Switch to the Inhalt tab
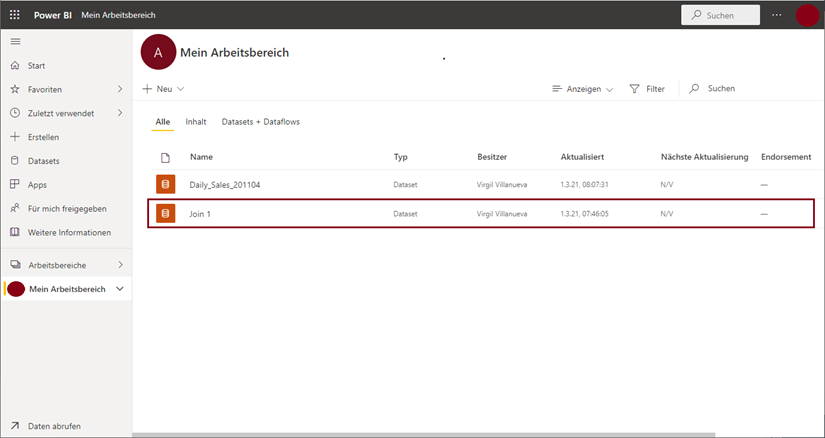 click(196, 122)
